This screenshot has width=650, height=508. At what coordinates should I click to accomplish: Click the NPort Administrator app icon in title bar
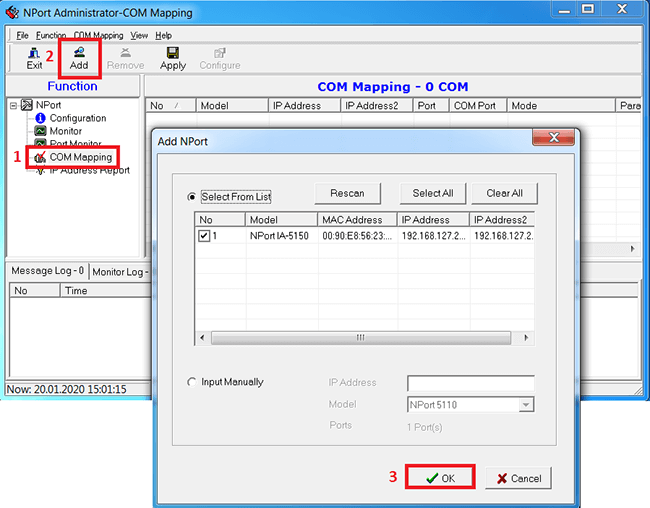(12, 12)
